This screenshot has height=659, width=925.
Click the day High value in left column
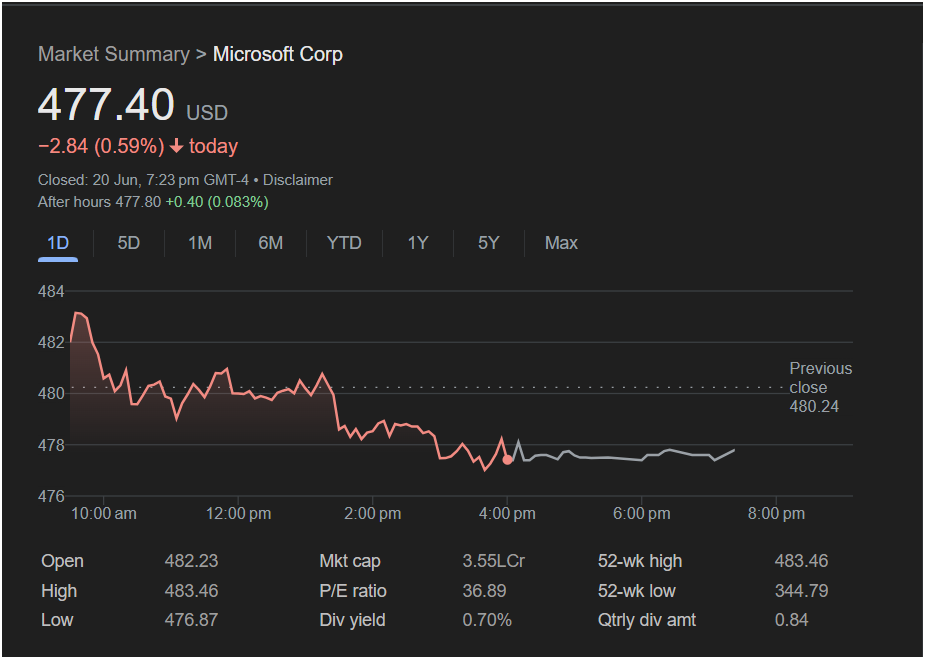coord(191,591)
